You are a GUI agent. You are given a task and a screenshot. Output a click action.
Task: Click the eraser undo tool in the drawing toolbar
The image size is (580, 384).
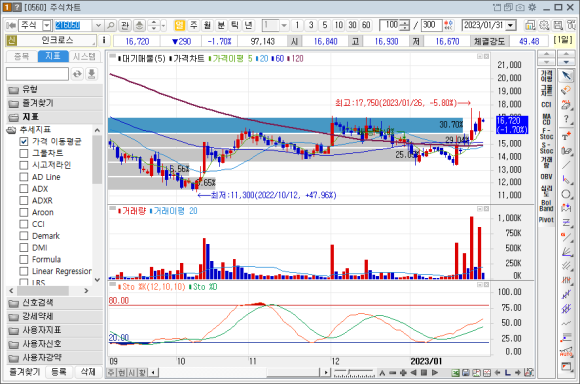pos(566,90)
